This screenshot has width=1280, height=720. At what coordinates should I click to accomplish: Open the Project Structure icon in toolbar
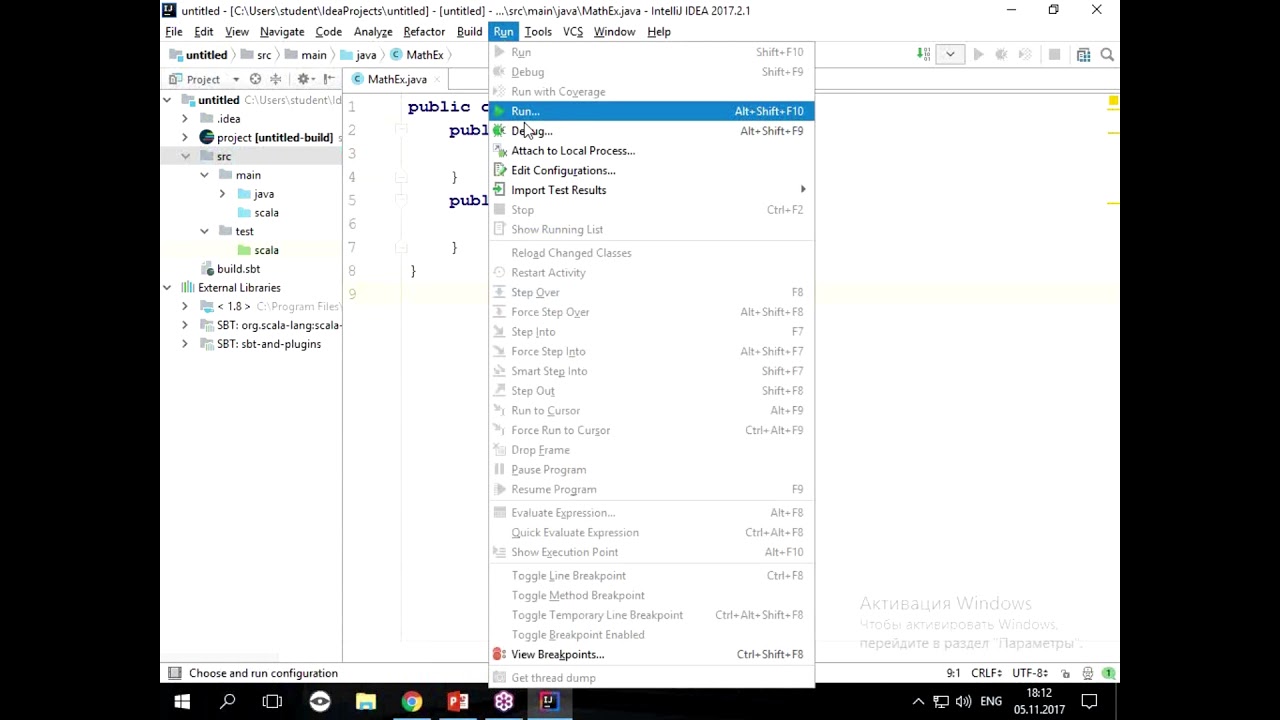coord(1083,55)
